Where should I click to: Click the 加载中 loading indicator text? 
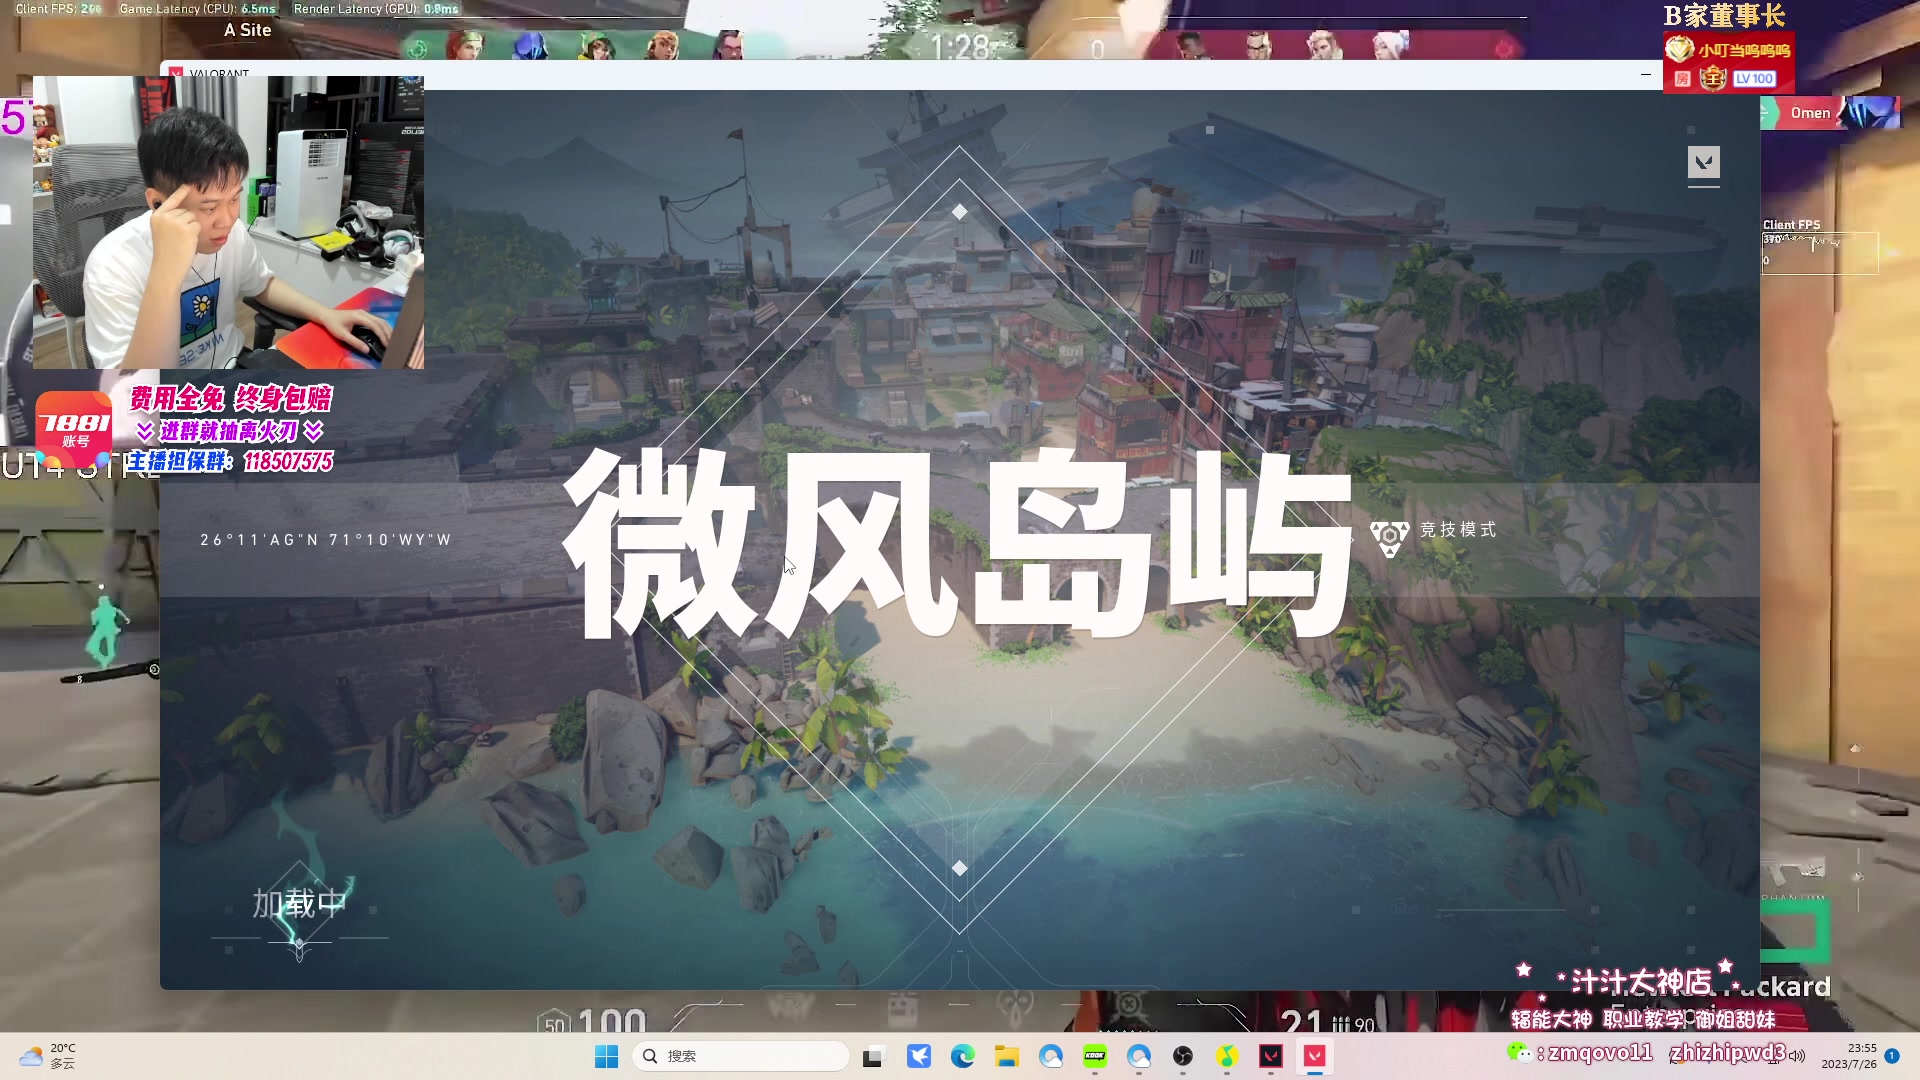point(299,904)
